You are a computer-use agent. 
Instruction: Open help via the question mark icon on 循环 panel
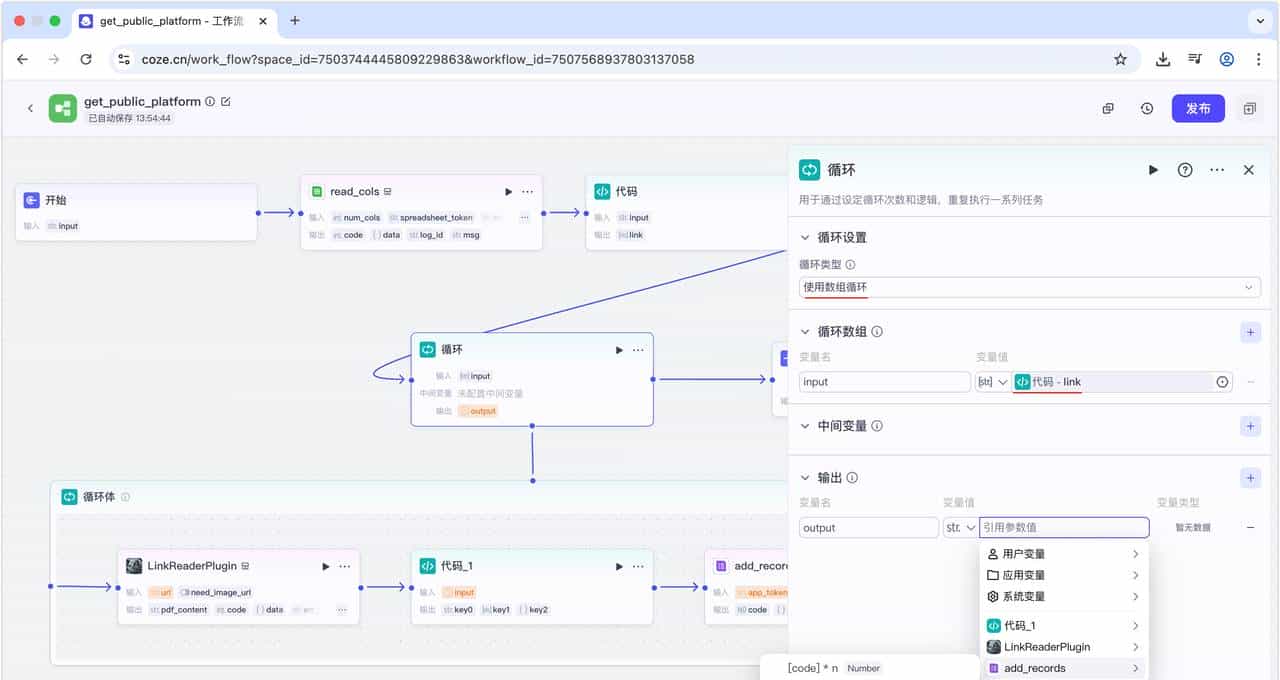click(x=1185, y=170)
